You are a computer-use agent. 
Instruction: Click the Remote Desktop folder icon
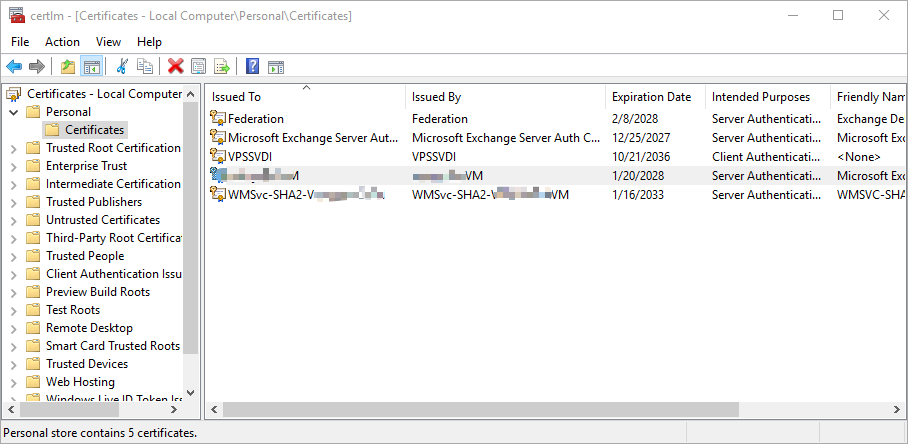[x=33, y=328]
